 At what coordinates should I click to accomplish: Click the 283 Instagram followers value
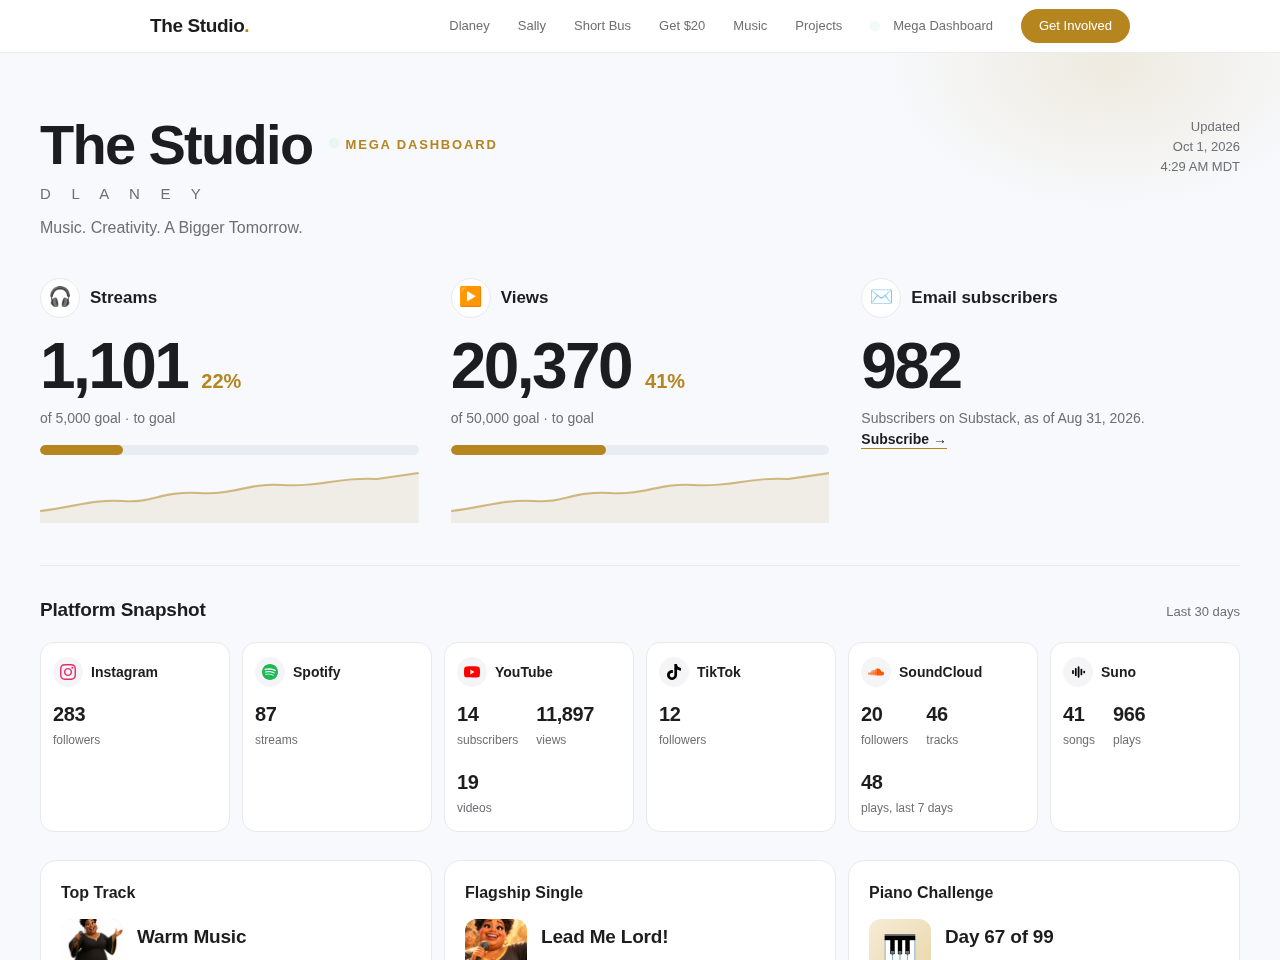(69, 714)
